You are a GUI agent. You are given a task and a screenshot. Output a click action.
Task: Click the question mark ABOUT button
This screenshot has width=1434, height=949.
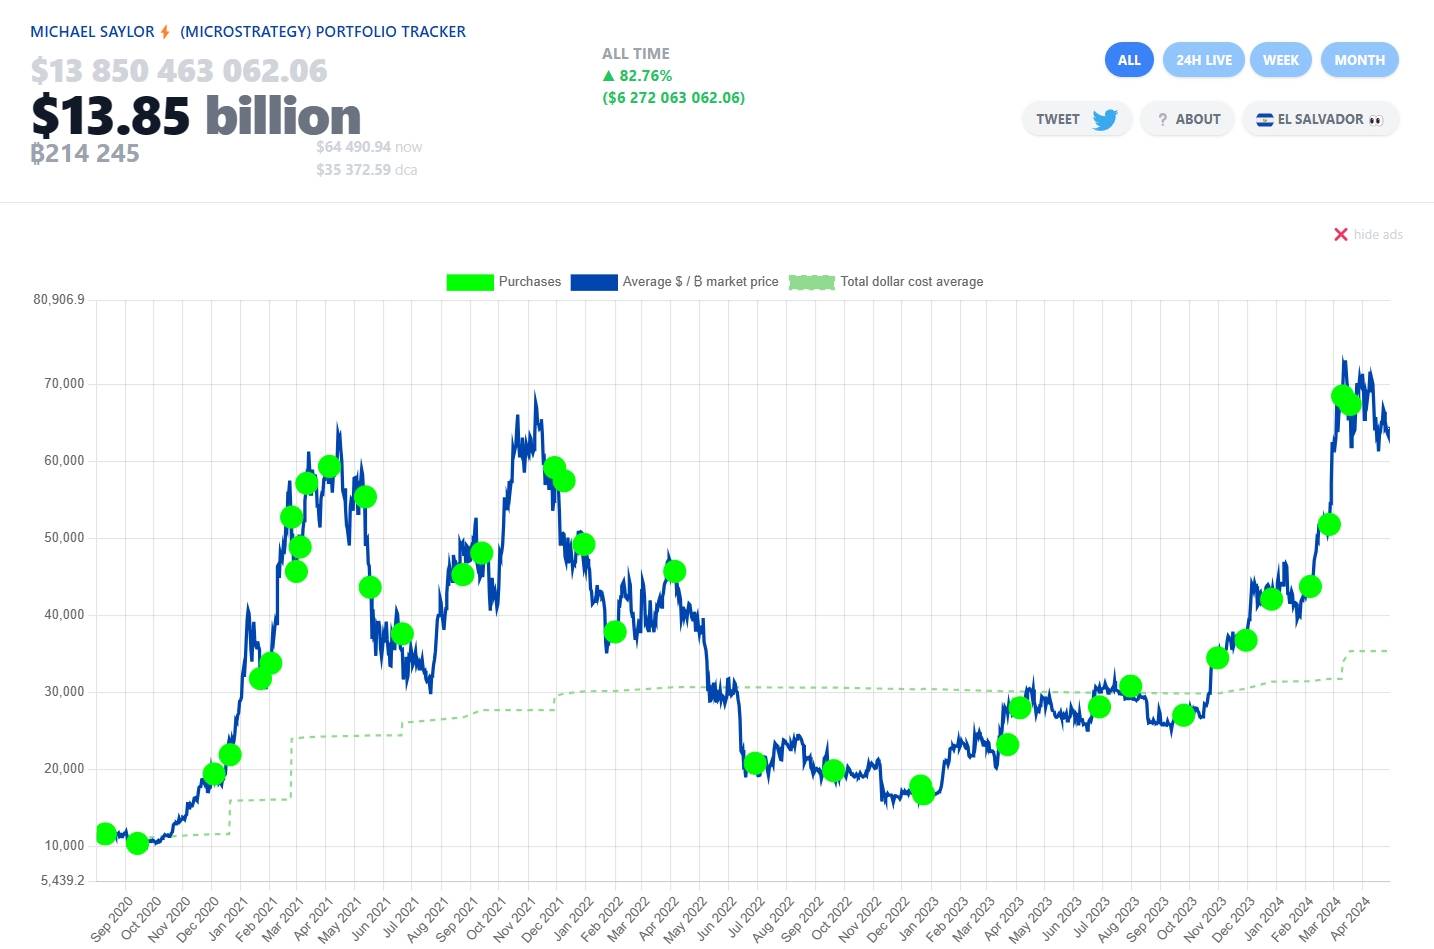tap(1188, 119)
